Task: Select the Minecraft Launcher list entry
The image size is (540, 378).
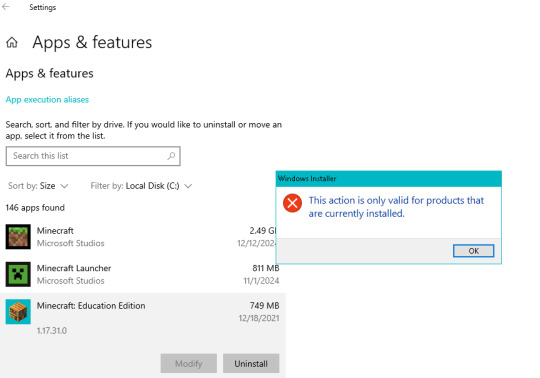Action: tap(143, 274)
